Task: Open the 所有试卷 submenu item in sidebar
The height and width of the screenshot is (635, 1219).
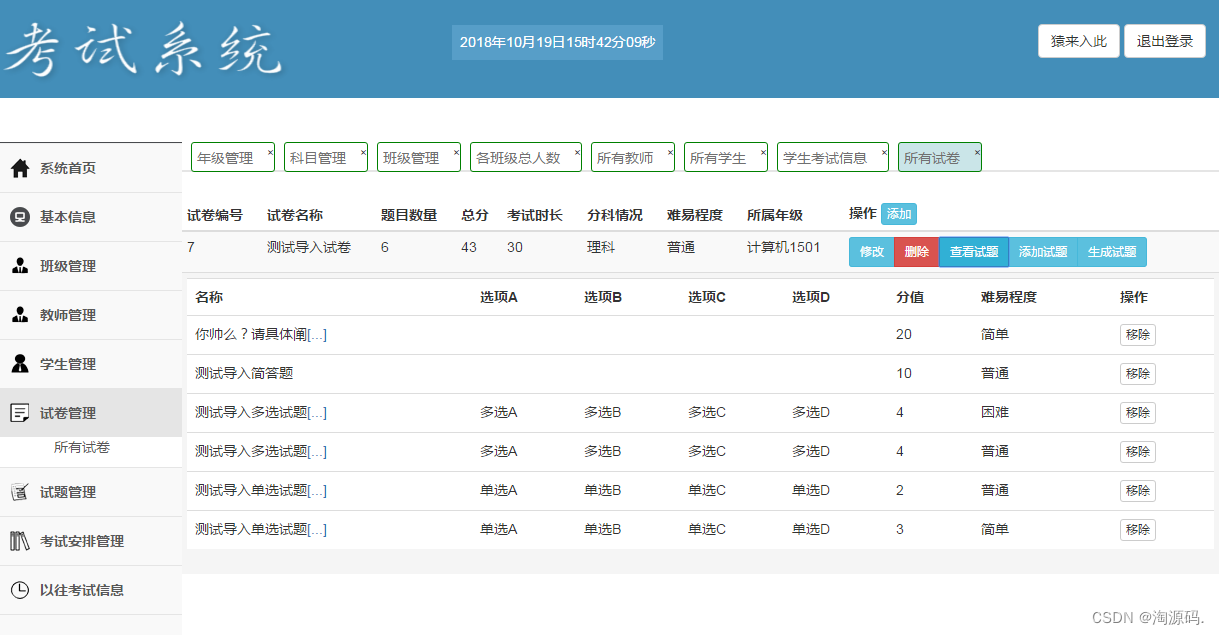Action: click(x=82, y=448)
